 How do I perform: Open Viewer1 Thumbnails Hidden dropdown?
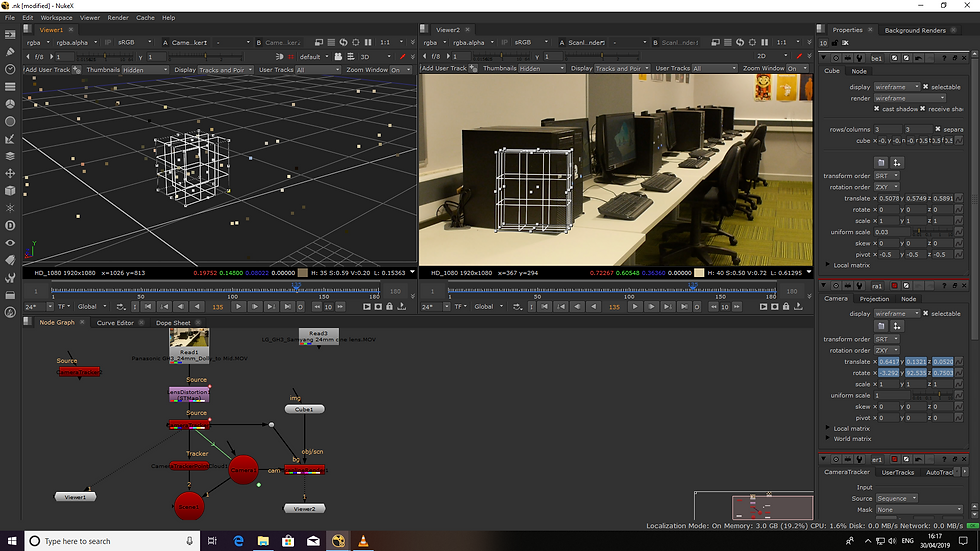coord(145,70)
